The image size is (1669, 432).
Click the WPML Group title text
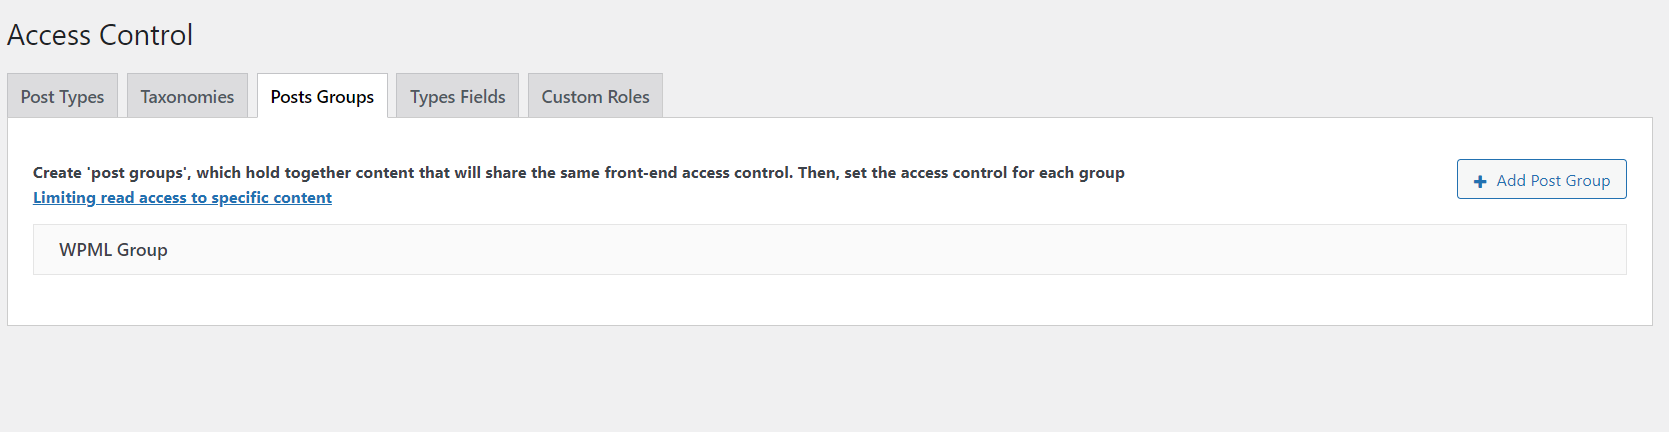point(113,250)
